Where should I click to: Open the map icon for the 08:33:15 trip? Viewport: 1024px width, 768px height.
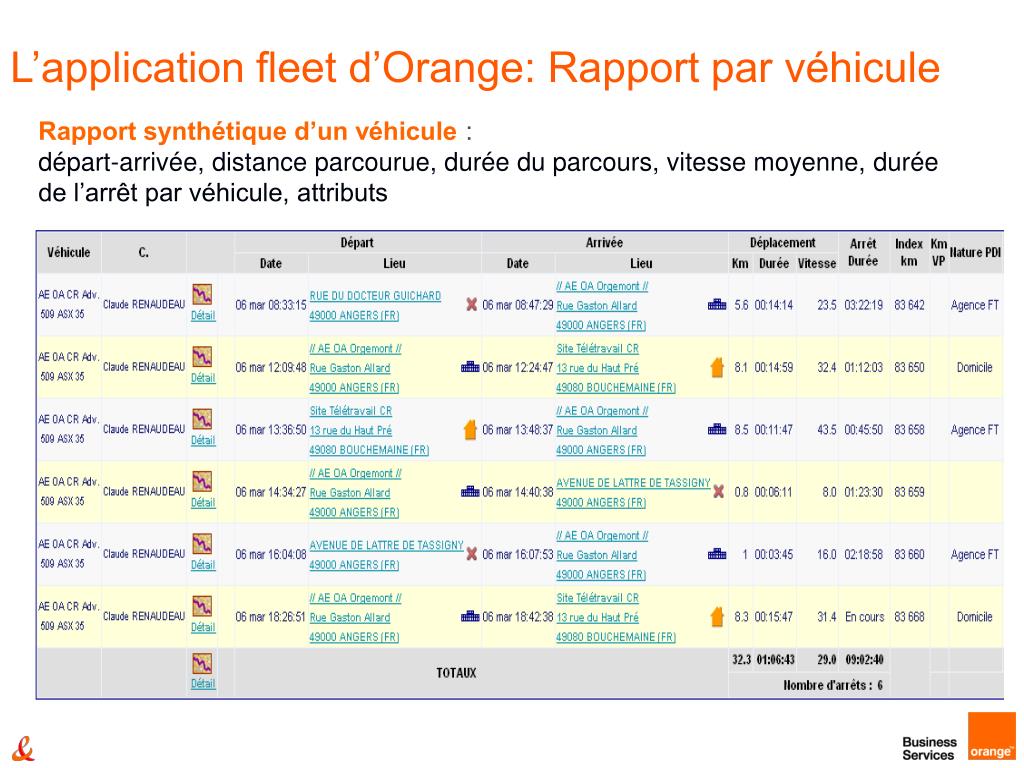point(202,294)
